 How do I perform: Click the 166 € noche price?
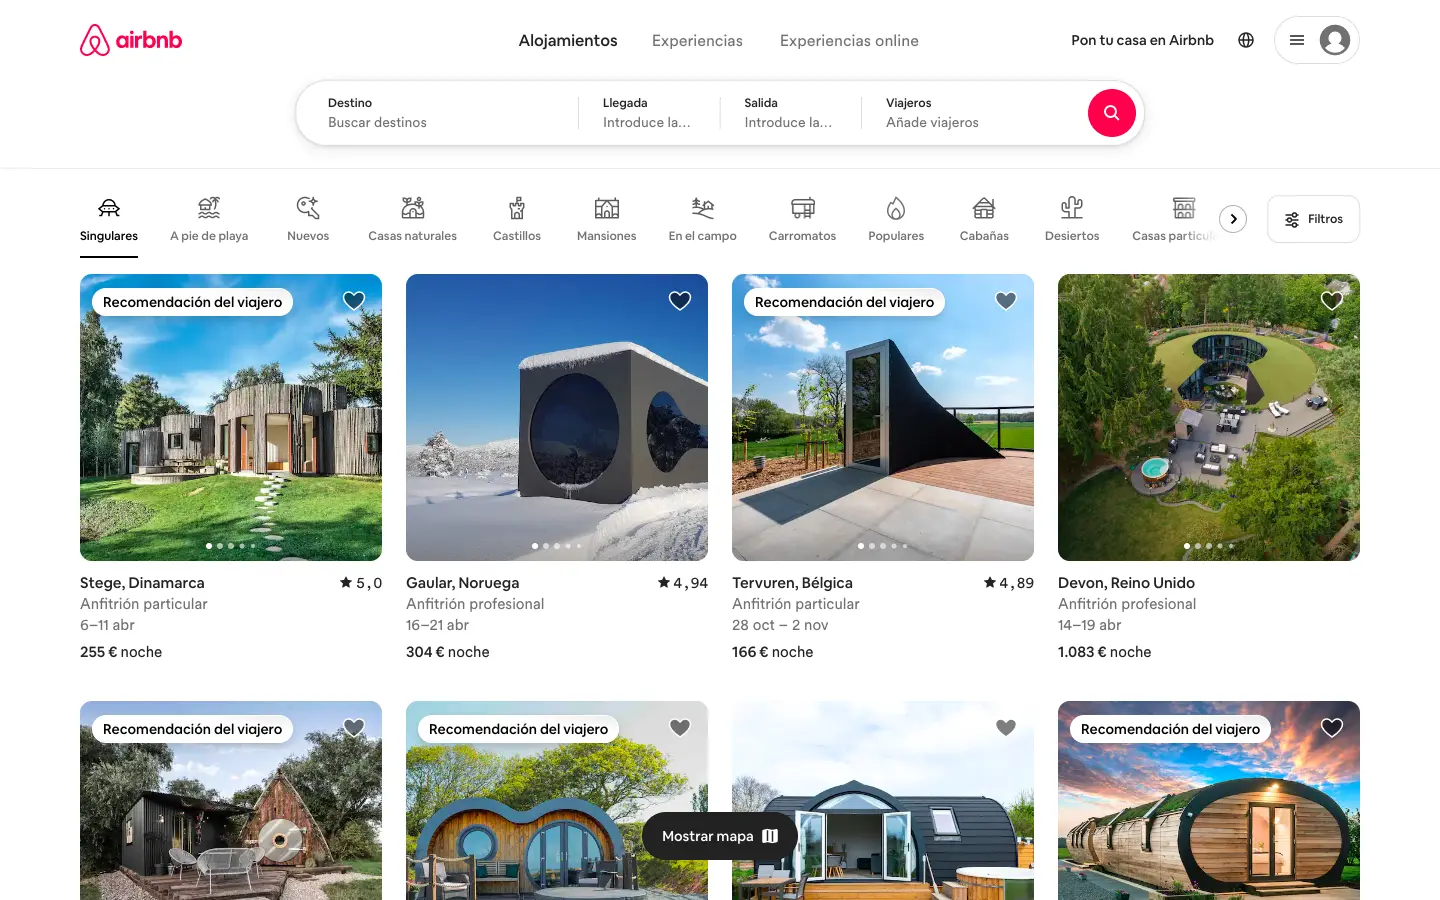coord(773,652)
